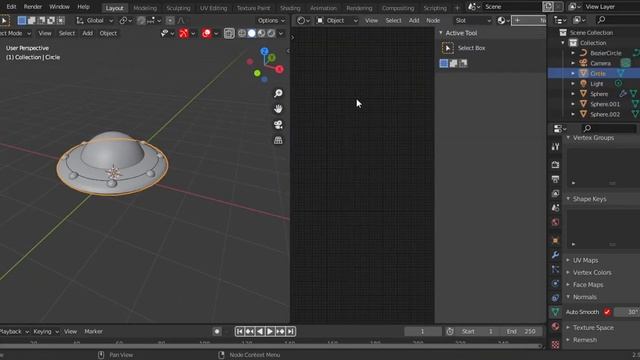Click the Auto Smooth angle value field
The height and width of the screenshot is (360, 640).
point(627,312)
